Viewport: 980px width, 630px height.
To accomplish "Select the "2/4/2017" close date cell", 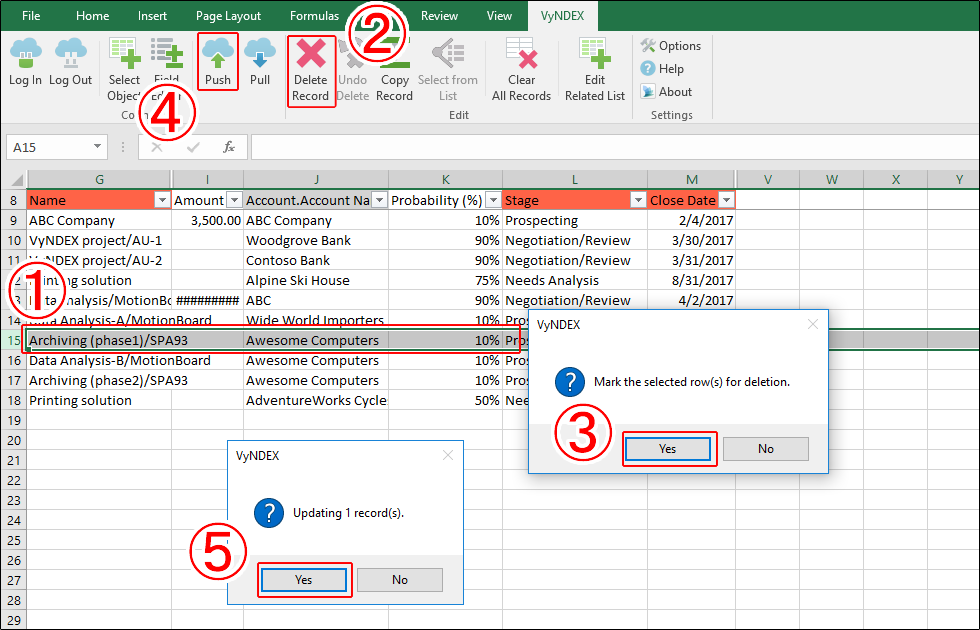I will tap(692, 221).
